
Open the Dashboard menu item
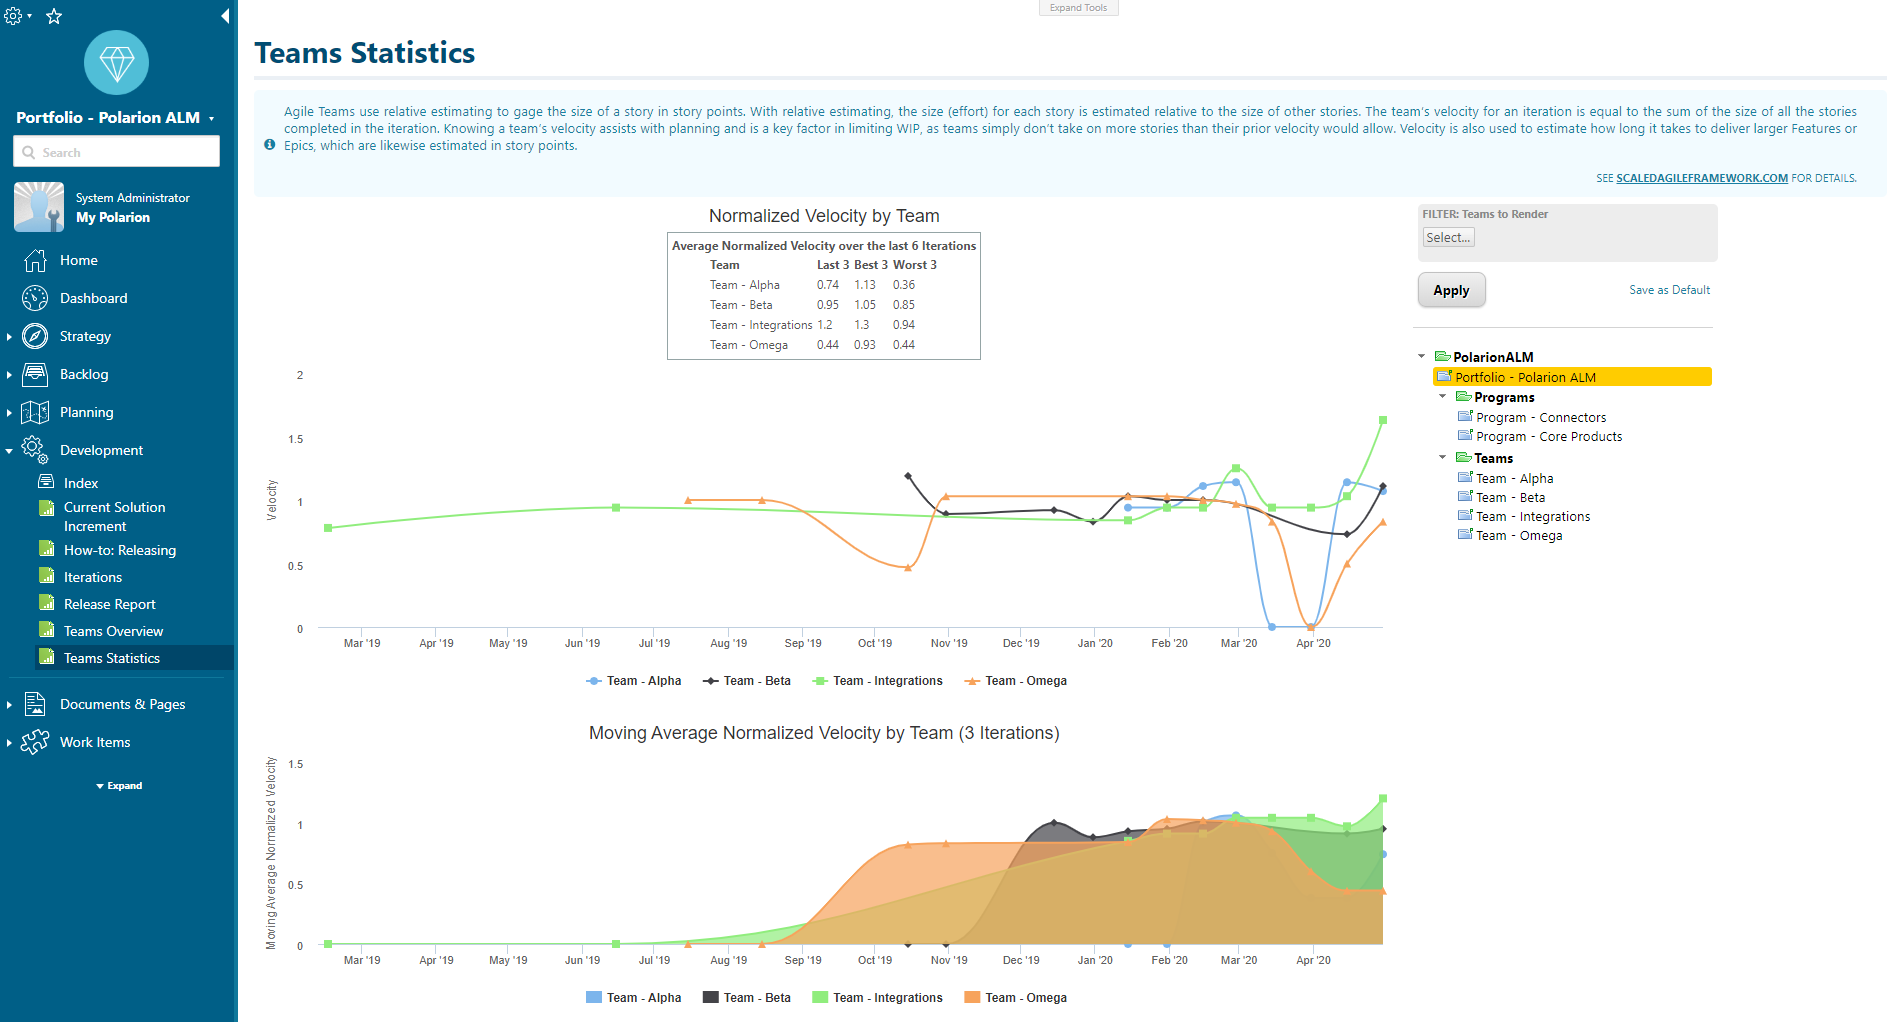coord(94,298)
